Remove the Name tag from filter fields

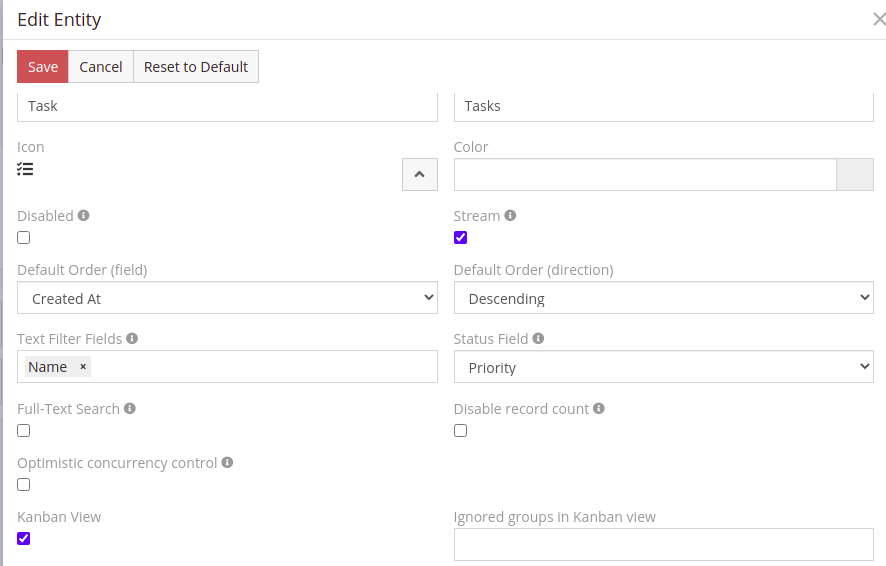pos(83,367)
